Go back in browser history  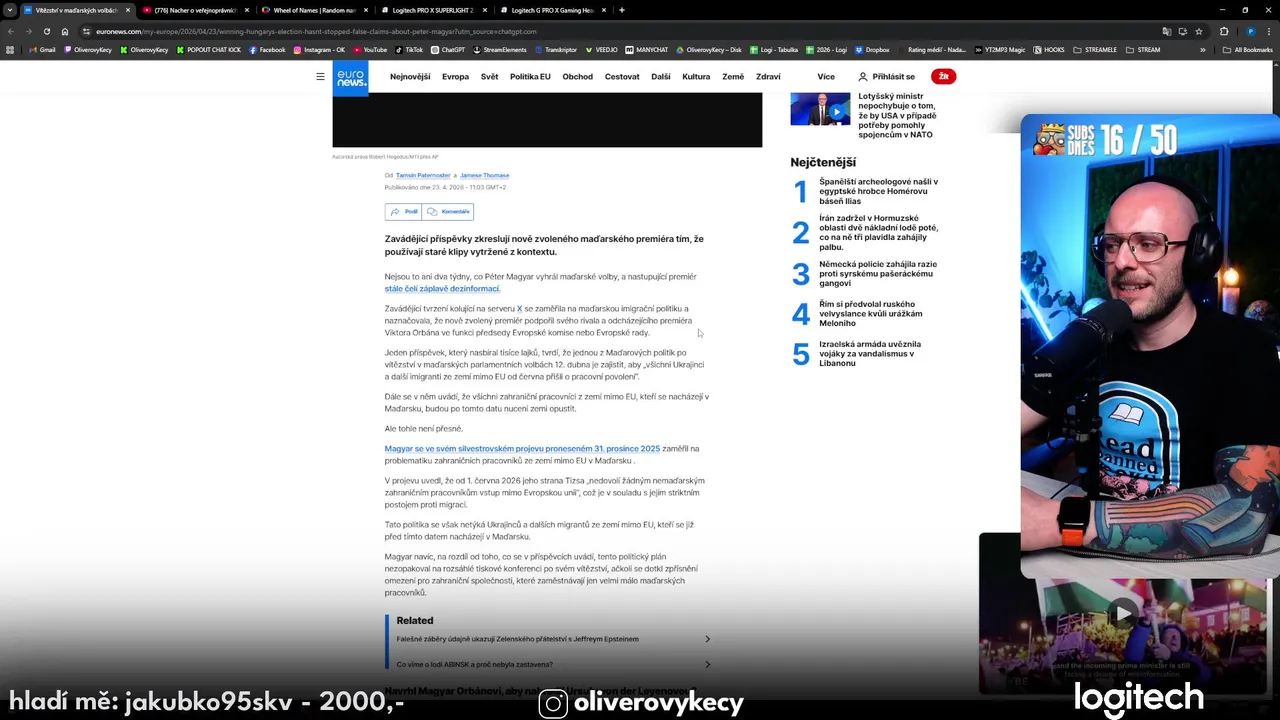click(x=11, y=31)
